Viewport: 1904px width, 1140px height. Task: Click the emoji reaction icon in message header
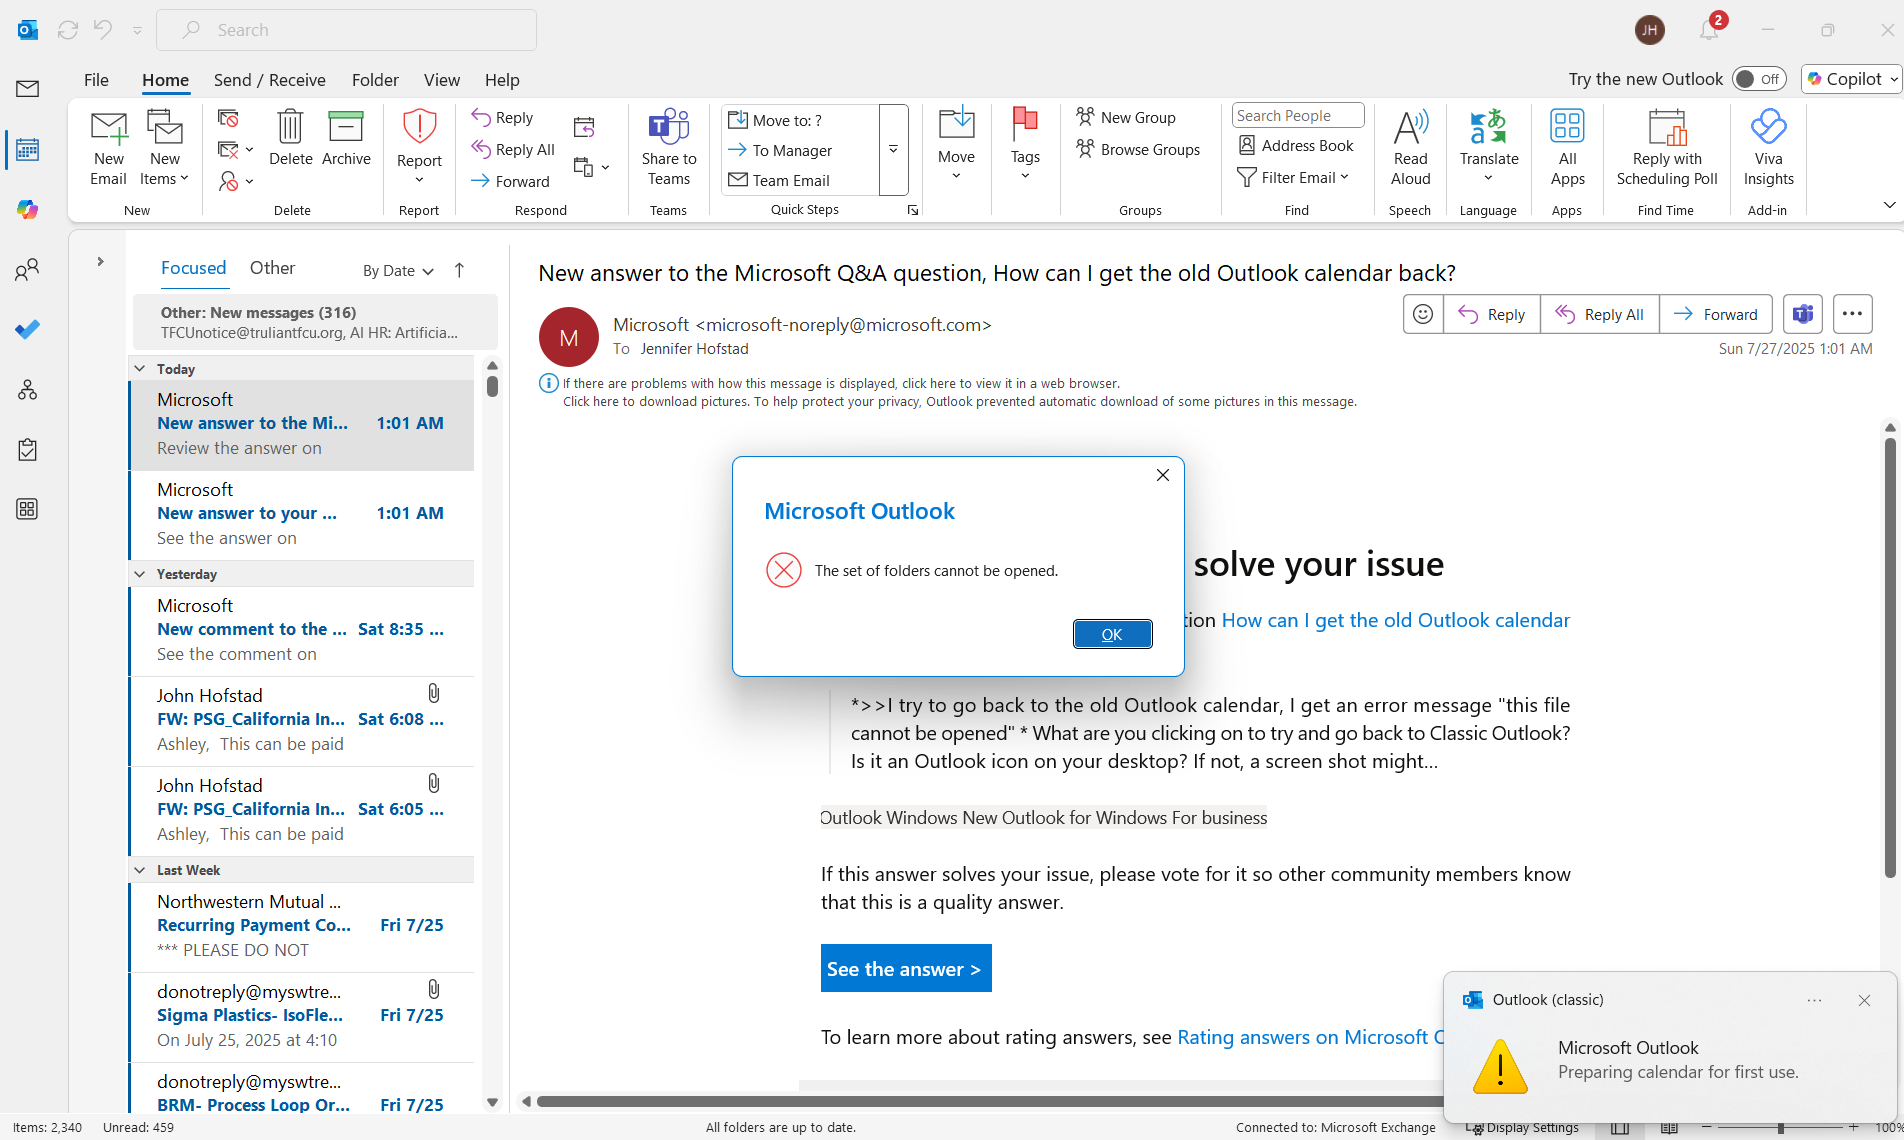pos(1423,314)
